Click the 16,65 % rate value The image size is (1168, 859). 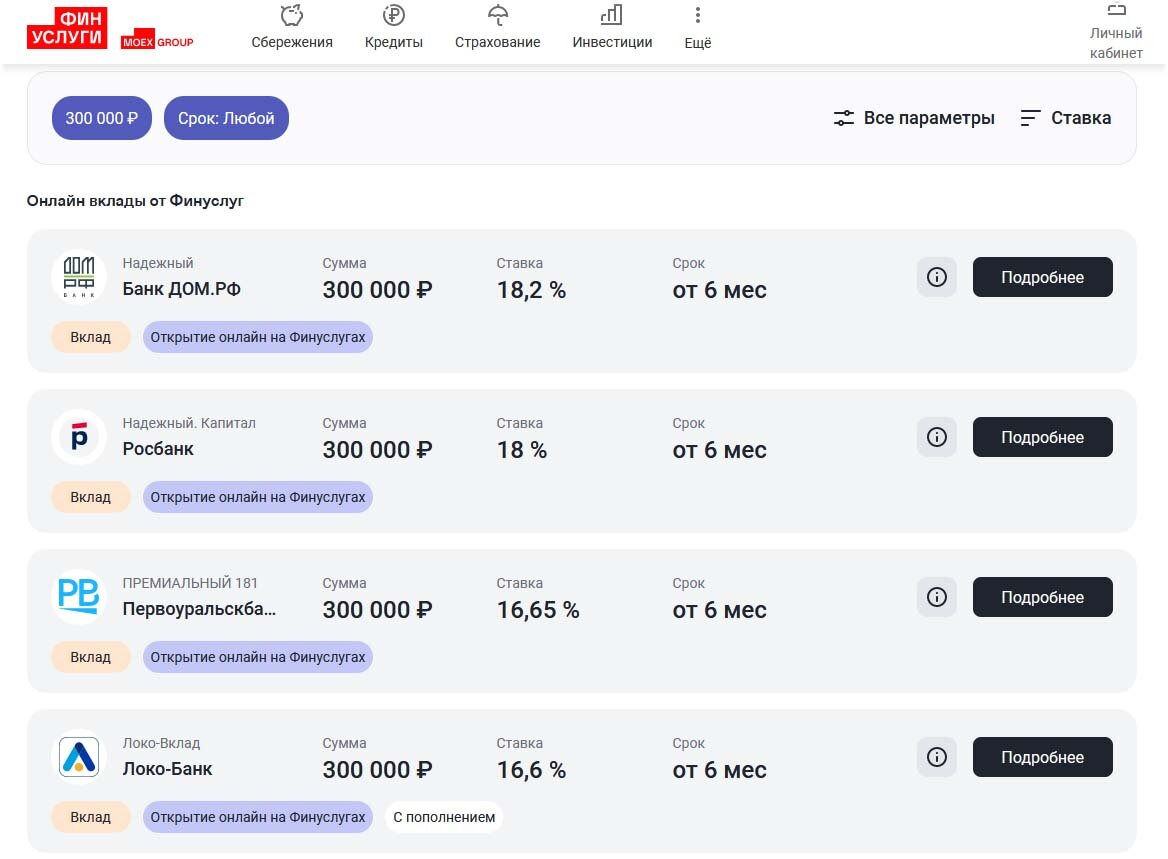[x=538, y=610]
